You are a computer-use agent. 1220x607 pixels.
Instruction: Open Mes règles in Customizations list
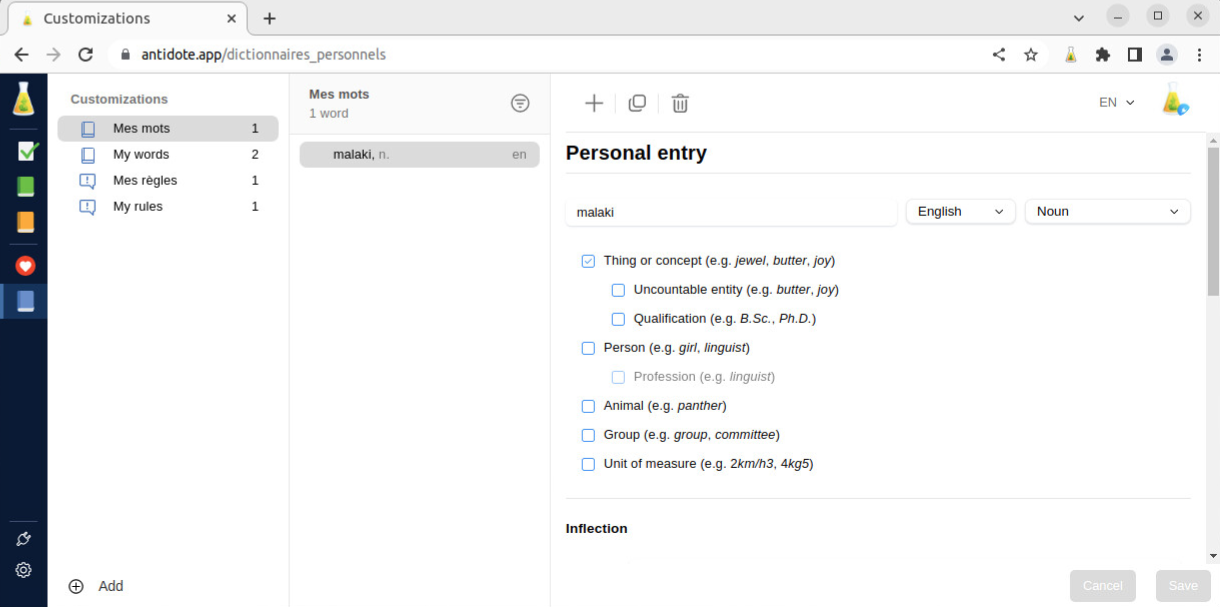tap(145, 181)
